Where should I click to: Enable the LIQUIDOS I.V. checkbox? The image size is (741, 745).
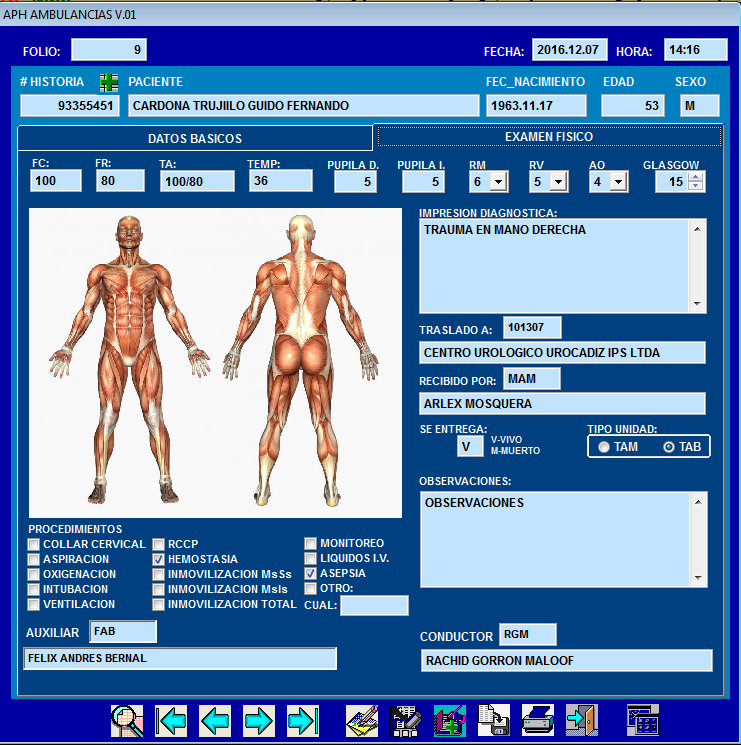tap(310, 558)
